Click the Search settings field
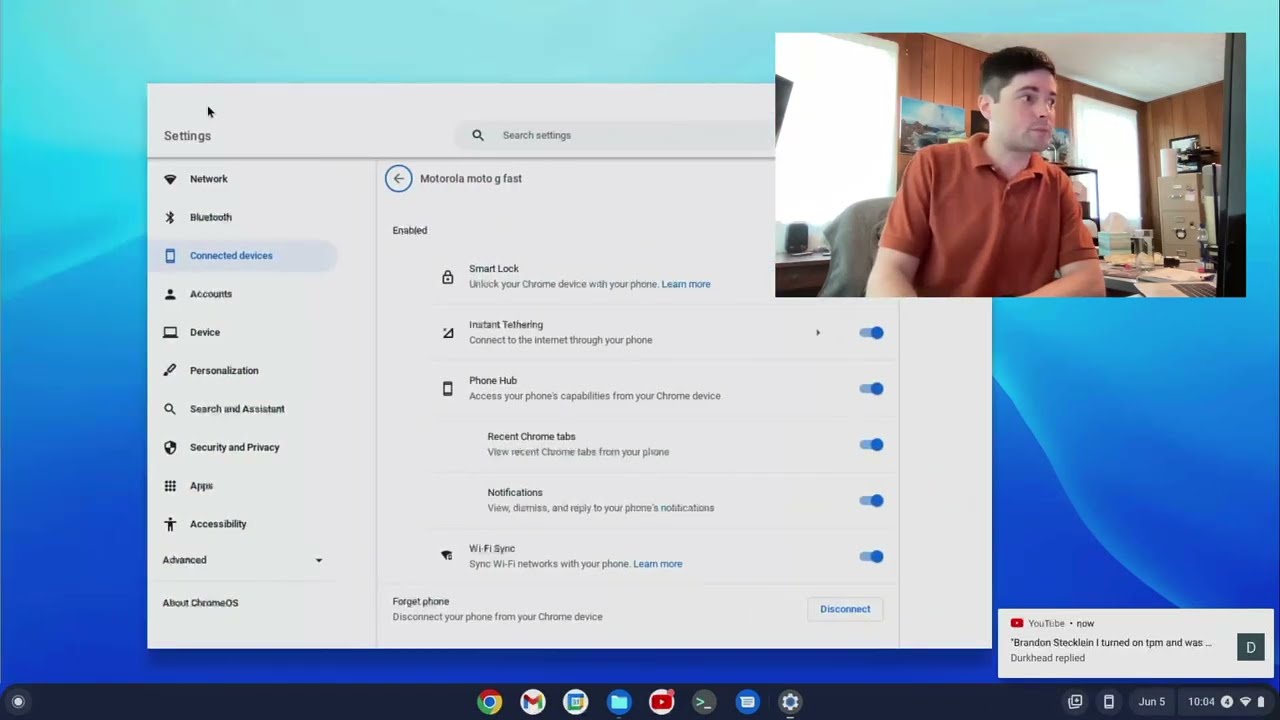Image resolution: width=1280 pixels, height=720 pixels. 615,135
